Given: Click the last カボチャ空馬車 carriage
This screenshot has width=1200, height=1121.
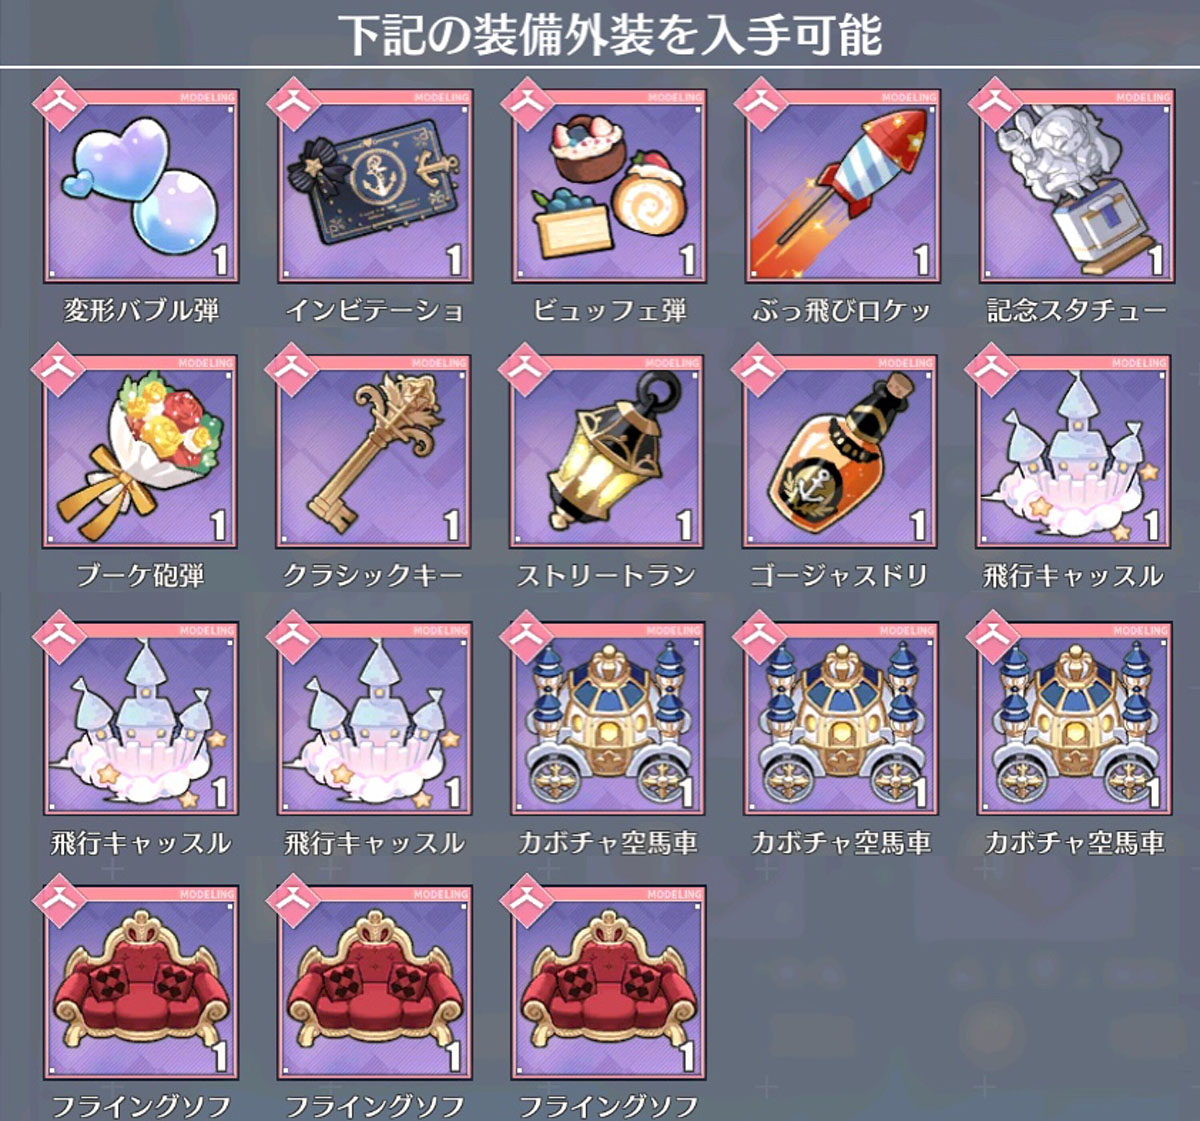Looking at the screenshot, I should coord(1075,719).
